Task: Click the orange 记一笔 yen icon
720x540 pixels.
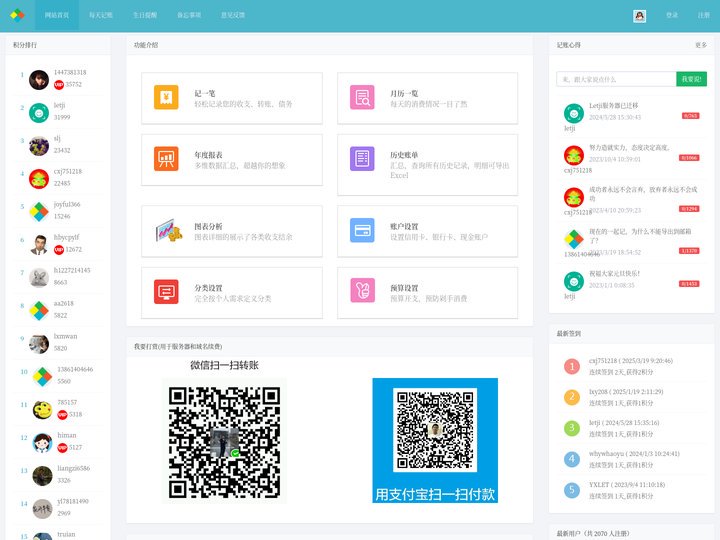Action: tap(166, 97)
